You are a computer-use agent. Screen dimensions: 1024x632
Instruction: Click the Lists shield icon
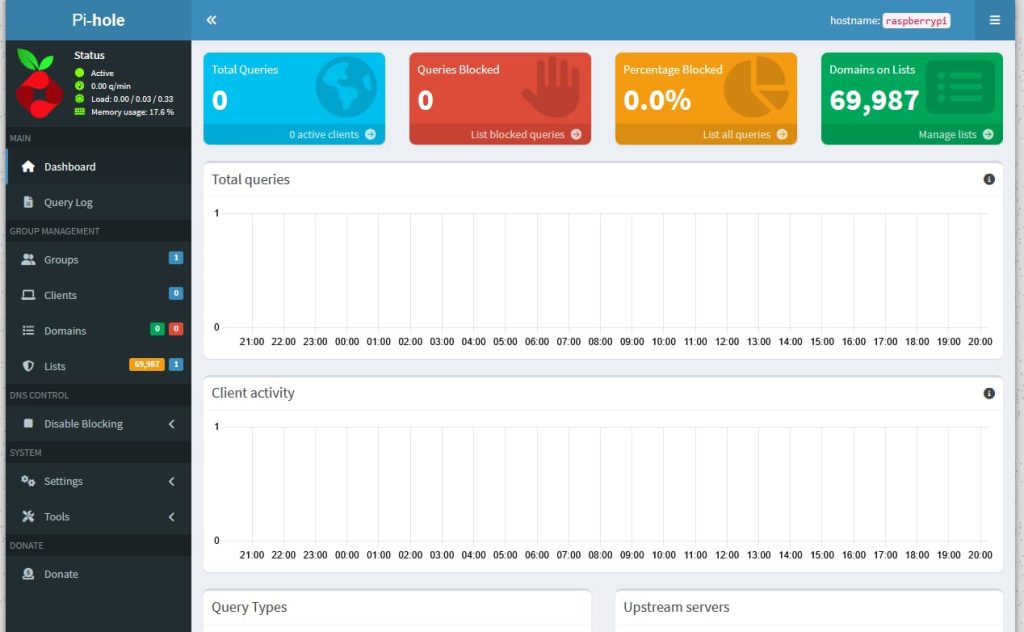[28, 367]
